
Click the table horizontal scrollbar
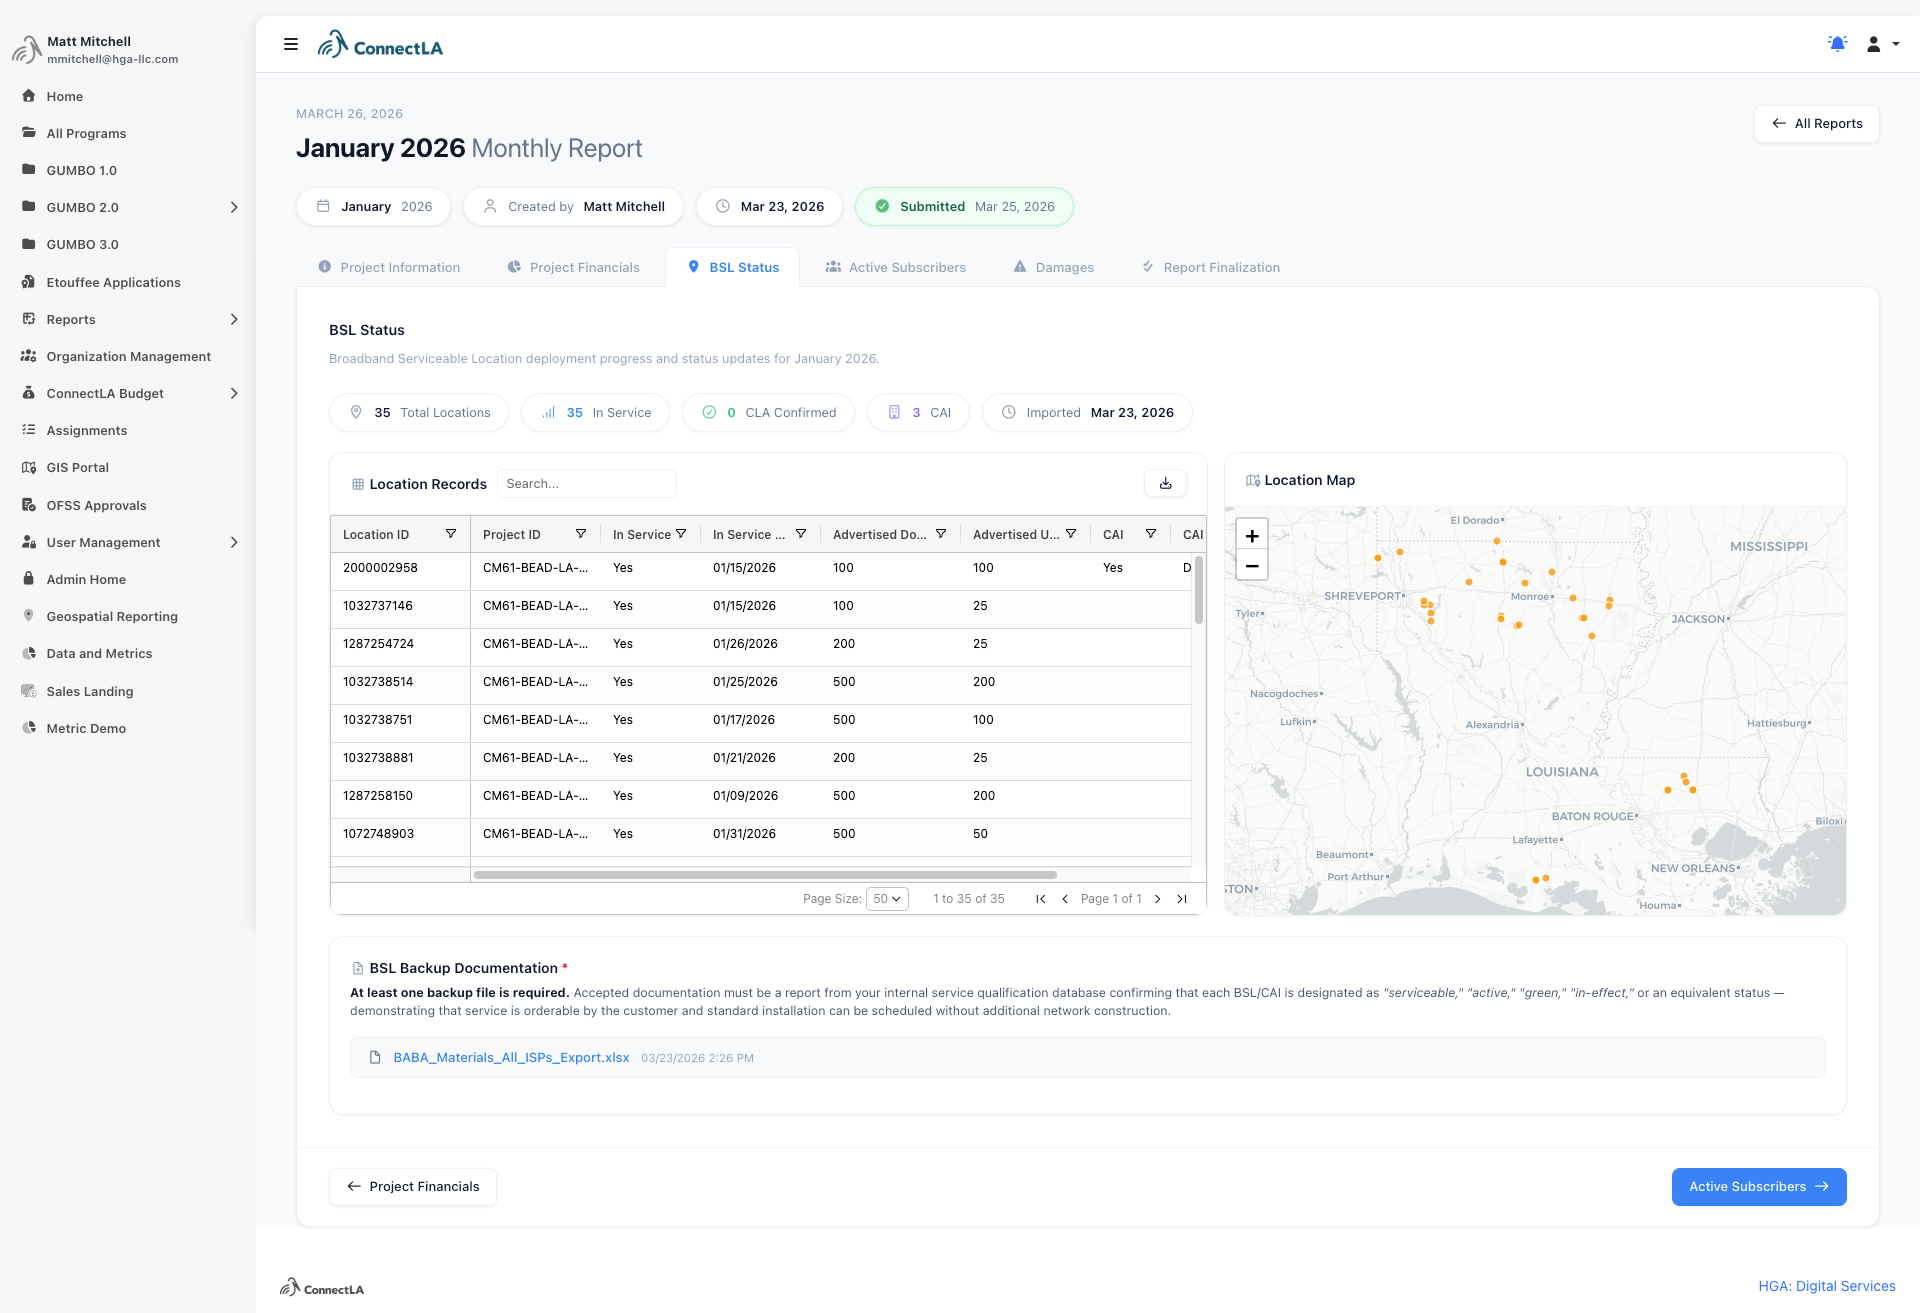pyautogui.click(x=765, y=875)
